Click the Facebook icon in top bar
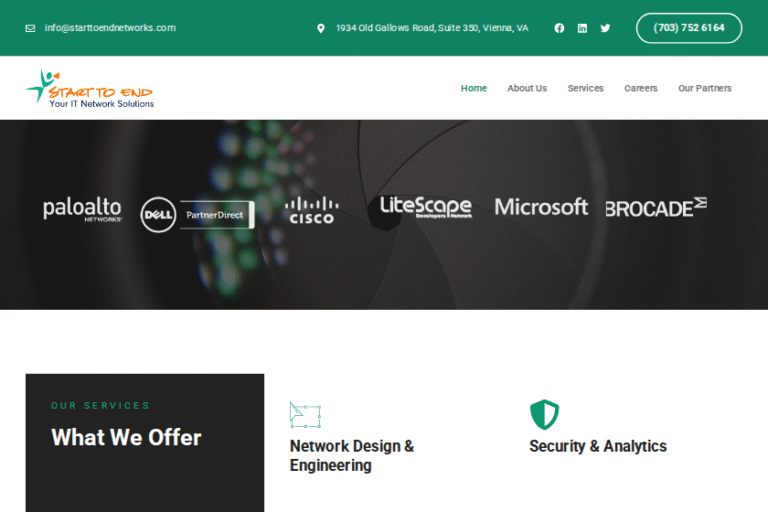This screenshot has height=512, width=768. pos(559,28)
